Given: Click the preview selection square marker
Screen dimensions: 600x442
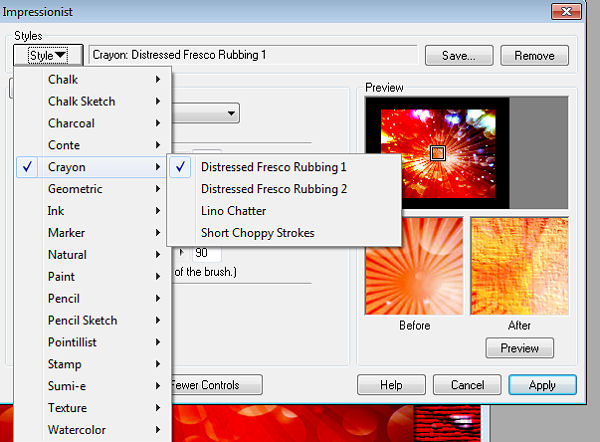Looking at the screenshot, I should (x=436, y=153).
